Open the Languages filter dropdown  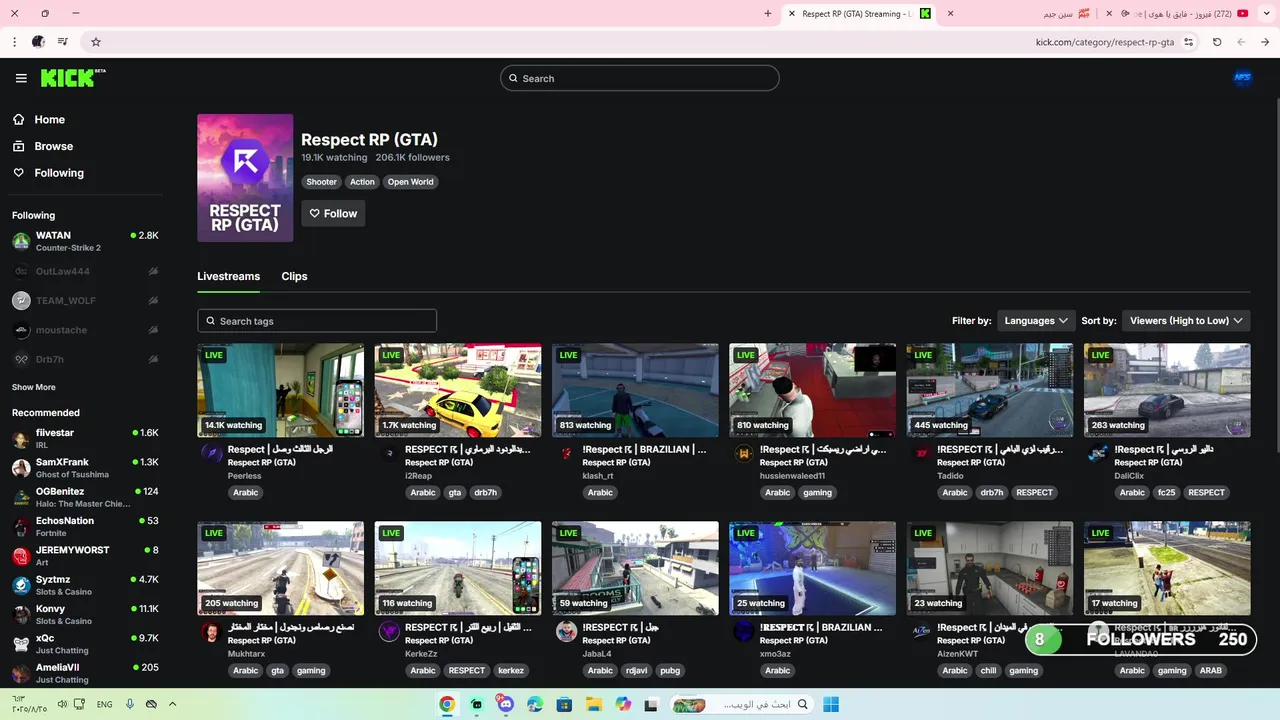pyautogui.click(x=1036, y=321)
